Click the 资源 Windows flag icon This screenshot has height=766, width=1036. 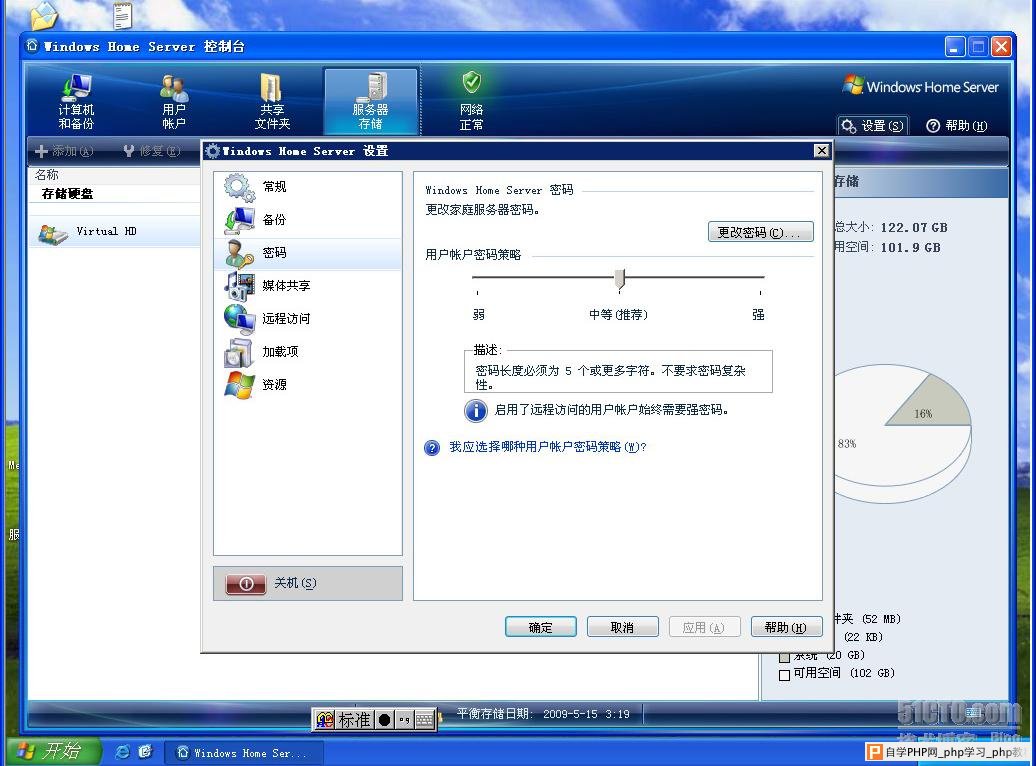point(239,385)
